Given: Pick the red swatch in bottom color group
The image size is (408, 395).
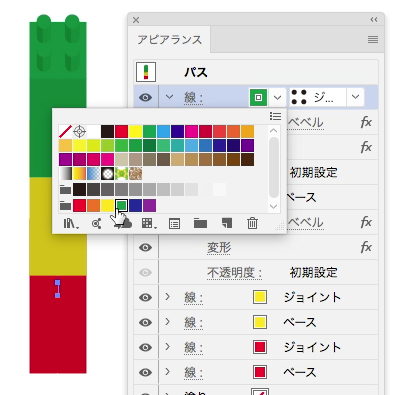Looking at the screenshot, I should point(79,205).
